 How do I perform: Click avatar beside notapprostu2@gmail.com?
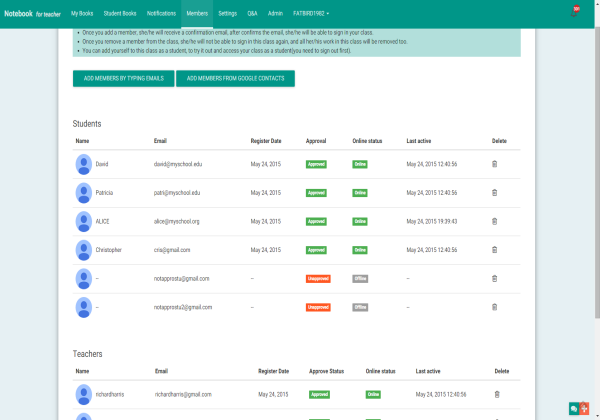pos(84,307)
